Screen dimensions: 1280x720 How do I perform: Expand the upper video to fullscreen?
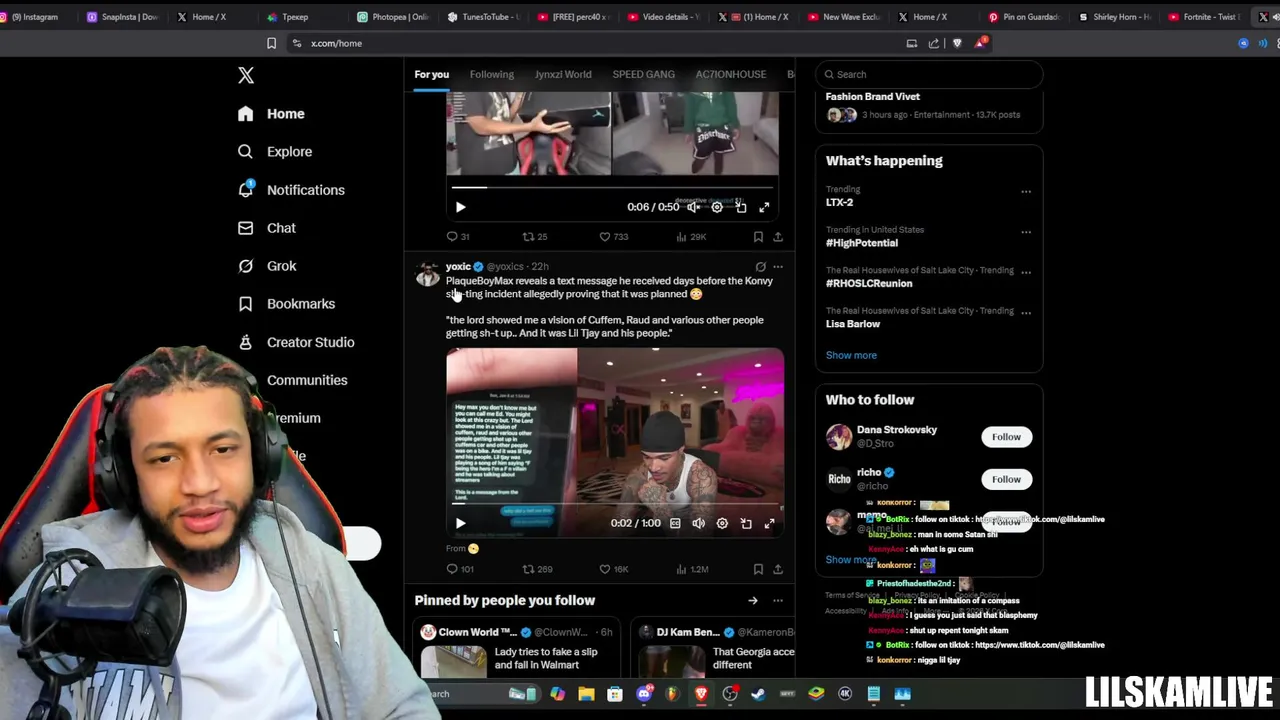(x=764, y=207)
